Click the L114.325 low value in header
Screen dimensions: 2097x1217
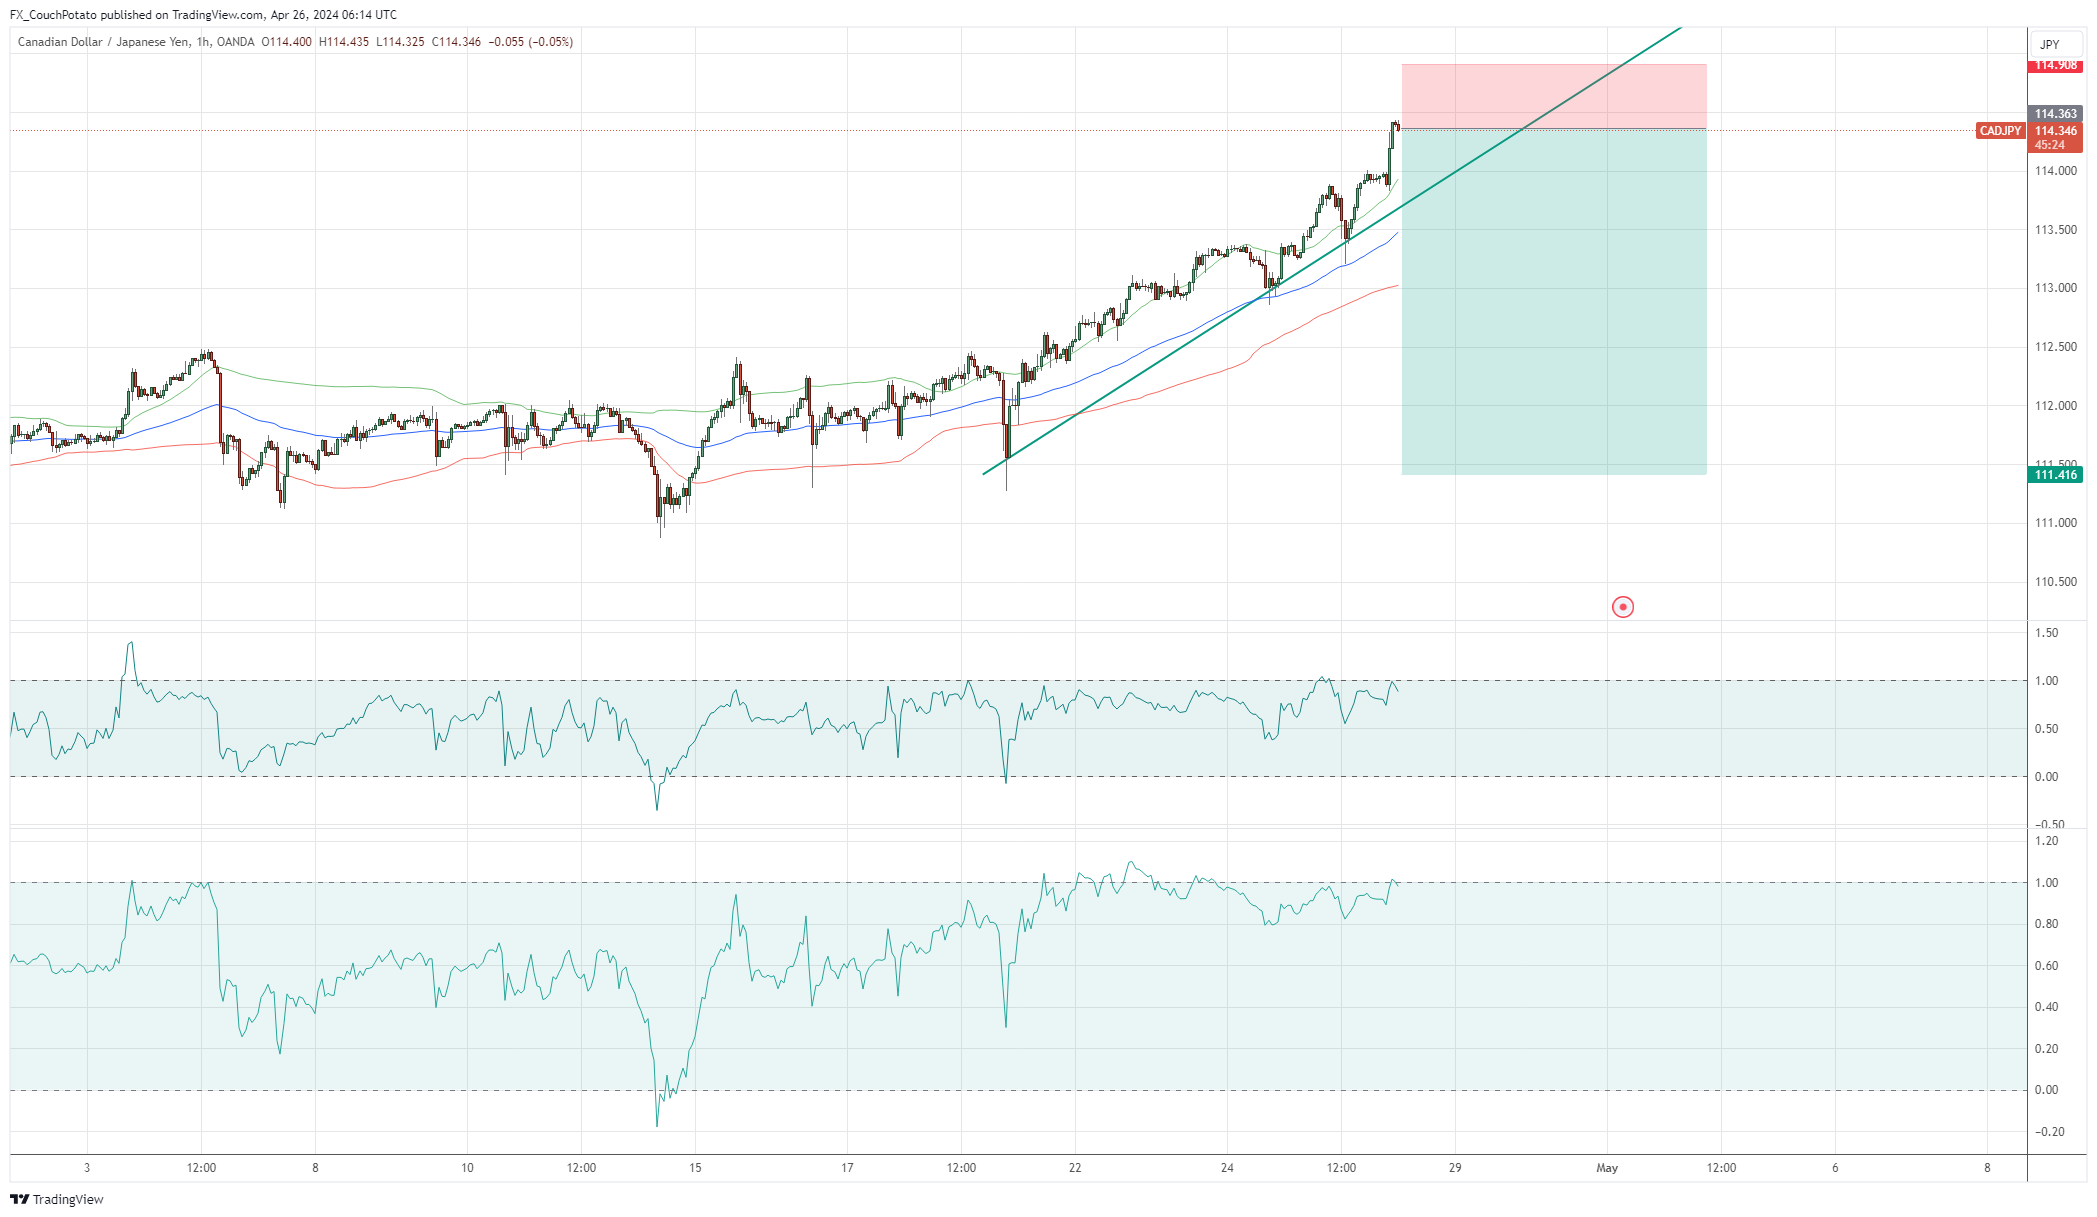click(400, 42)
